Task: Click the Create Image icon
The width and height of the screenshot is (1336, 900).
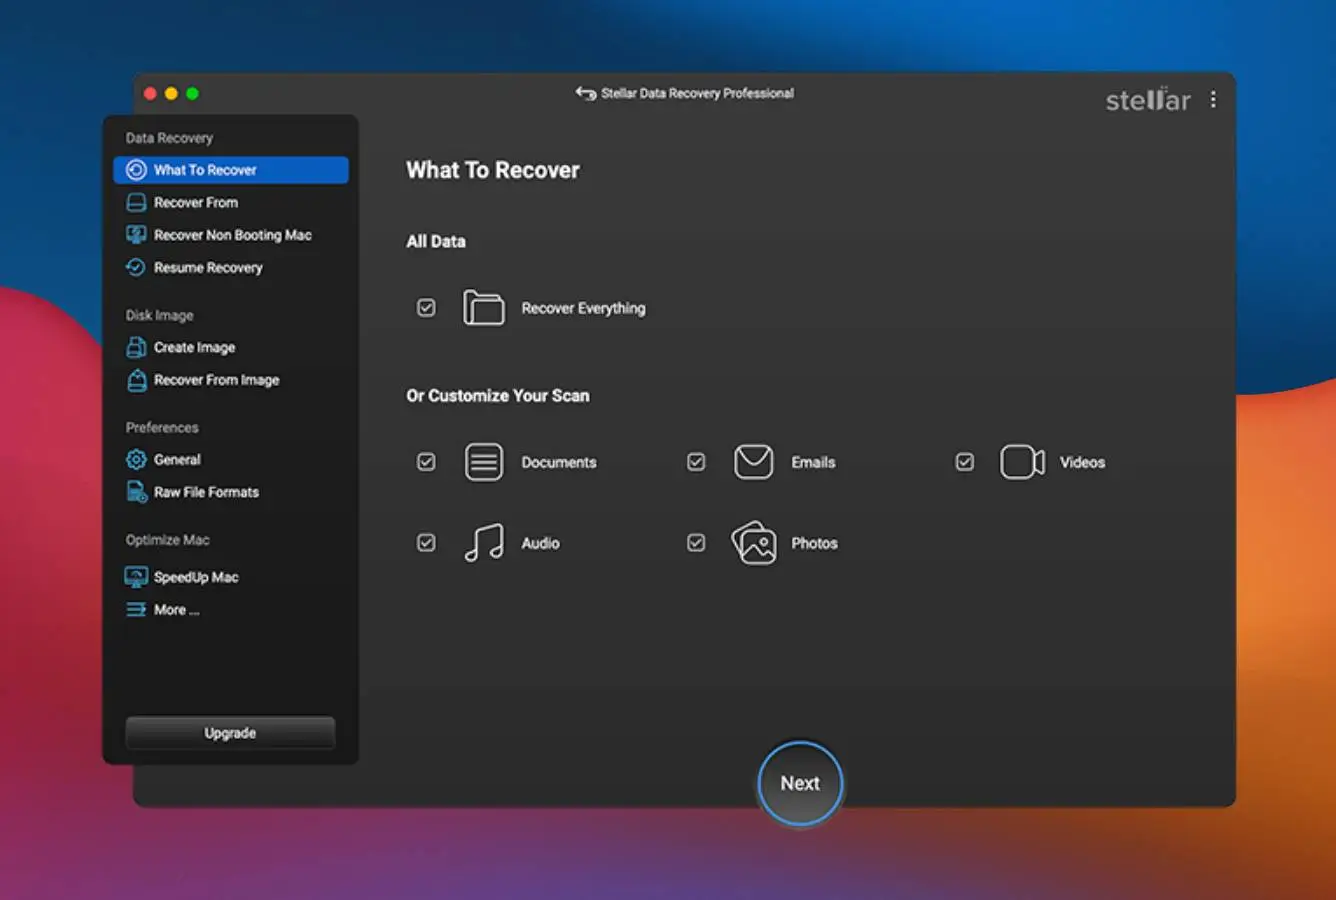Action: click(136, 348)
